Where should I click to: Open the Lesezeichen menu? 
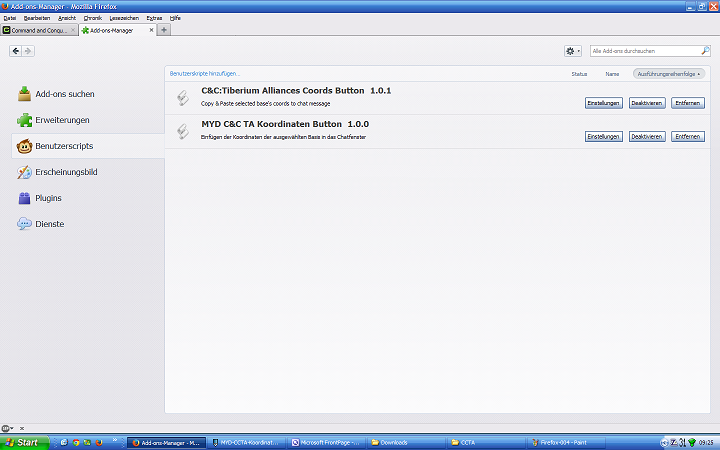[124, 18]
